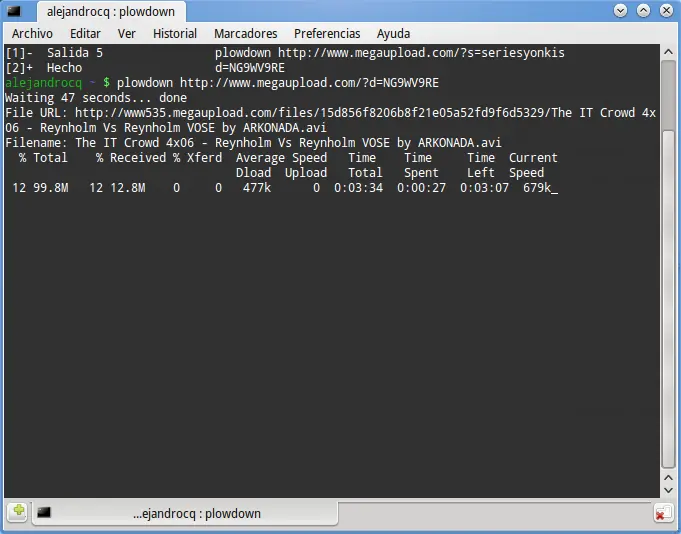Click the scrollbar up arrow near the bottom

click(x=668, y=478)
